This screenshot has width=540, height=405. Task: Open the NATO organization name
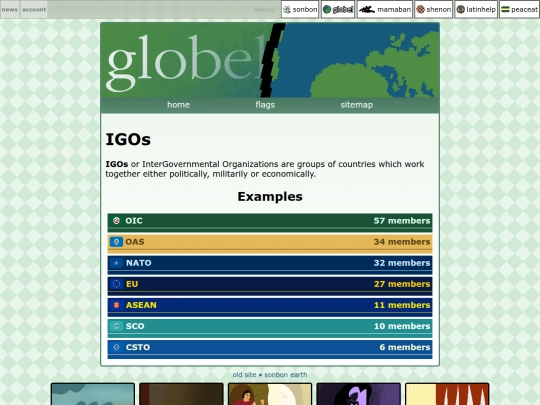pyautogui.click(x=138, y=263)
